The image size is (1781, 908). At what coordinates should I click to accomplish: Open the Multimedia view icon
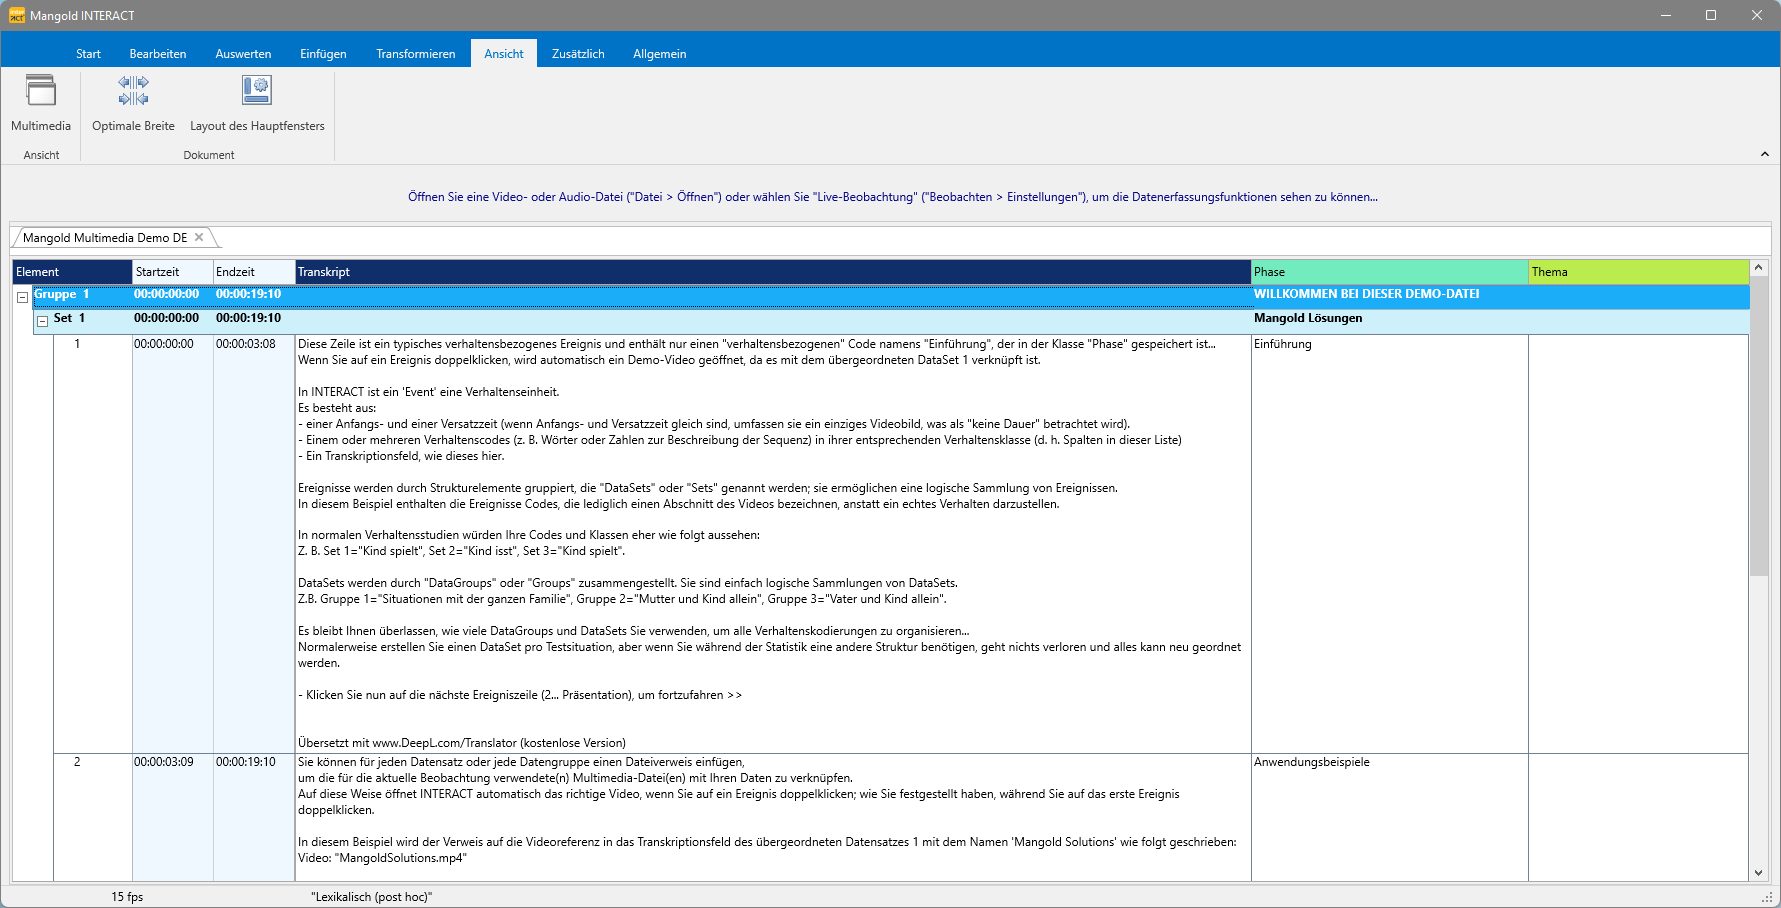coord(41,103)
